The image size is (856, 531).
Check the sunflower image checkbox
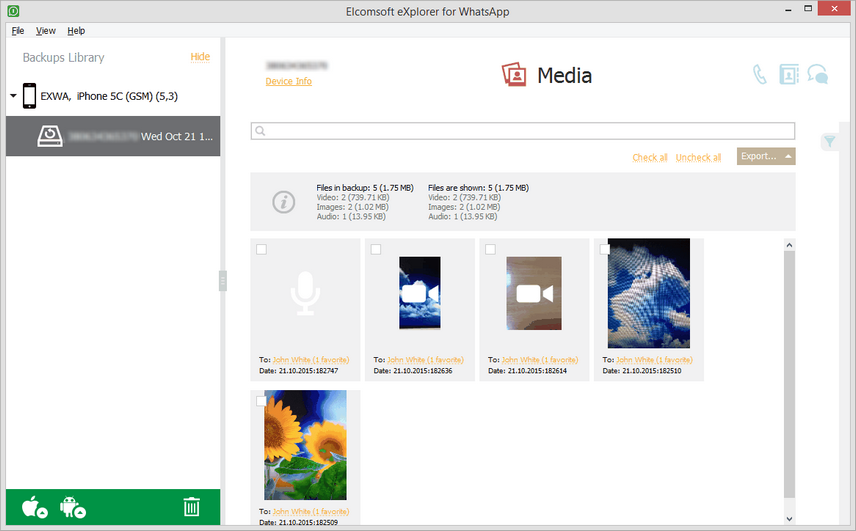click(261, 401)
